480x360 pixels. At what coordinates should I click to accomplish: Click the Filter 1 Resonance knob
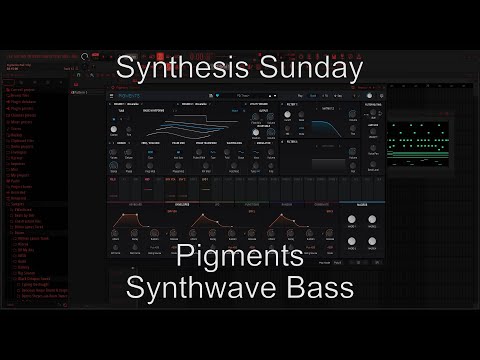click(301, 115)
